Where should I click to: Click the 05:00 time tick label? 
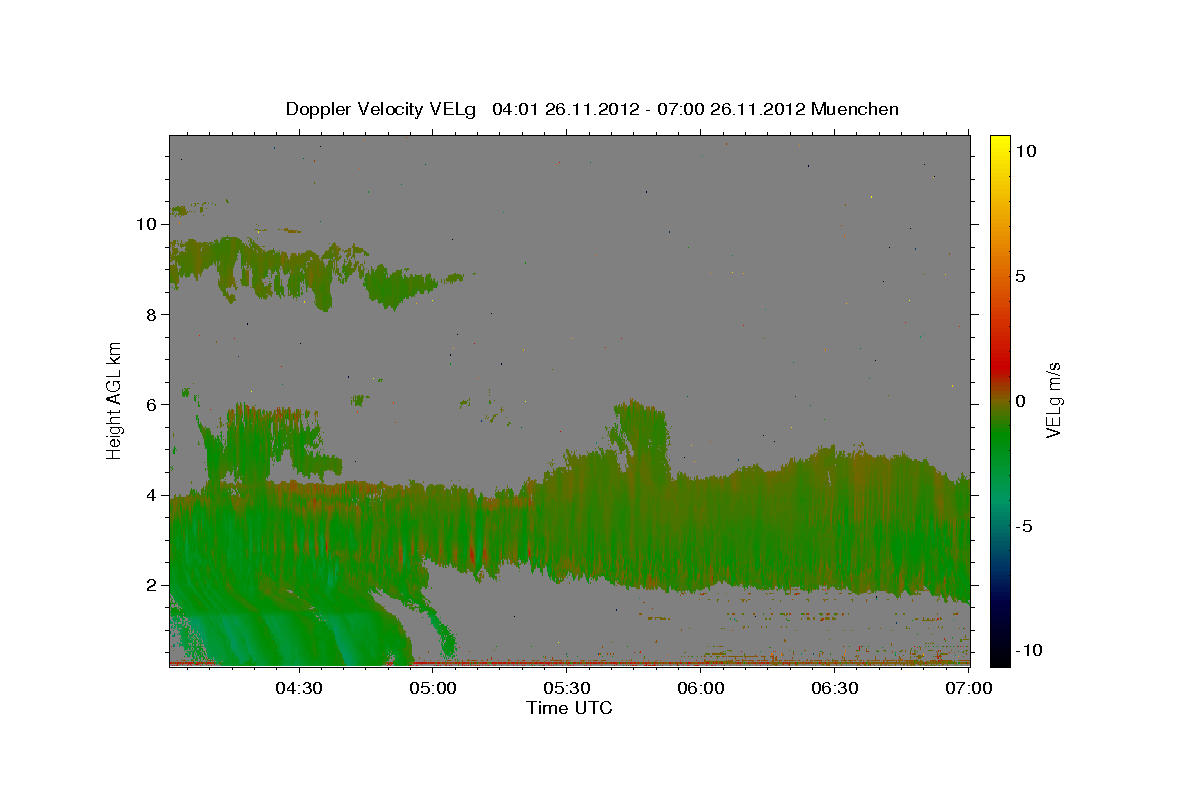click(433, 688)
